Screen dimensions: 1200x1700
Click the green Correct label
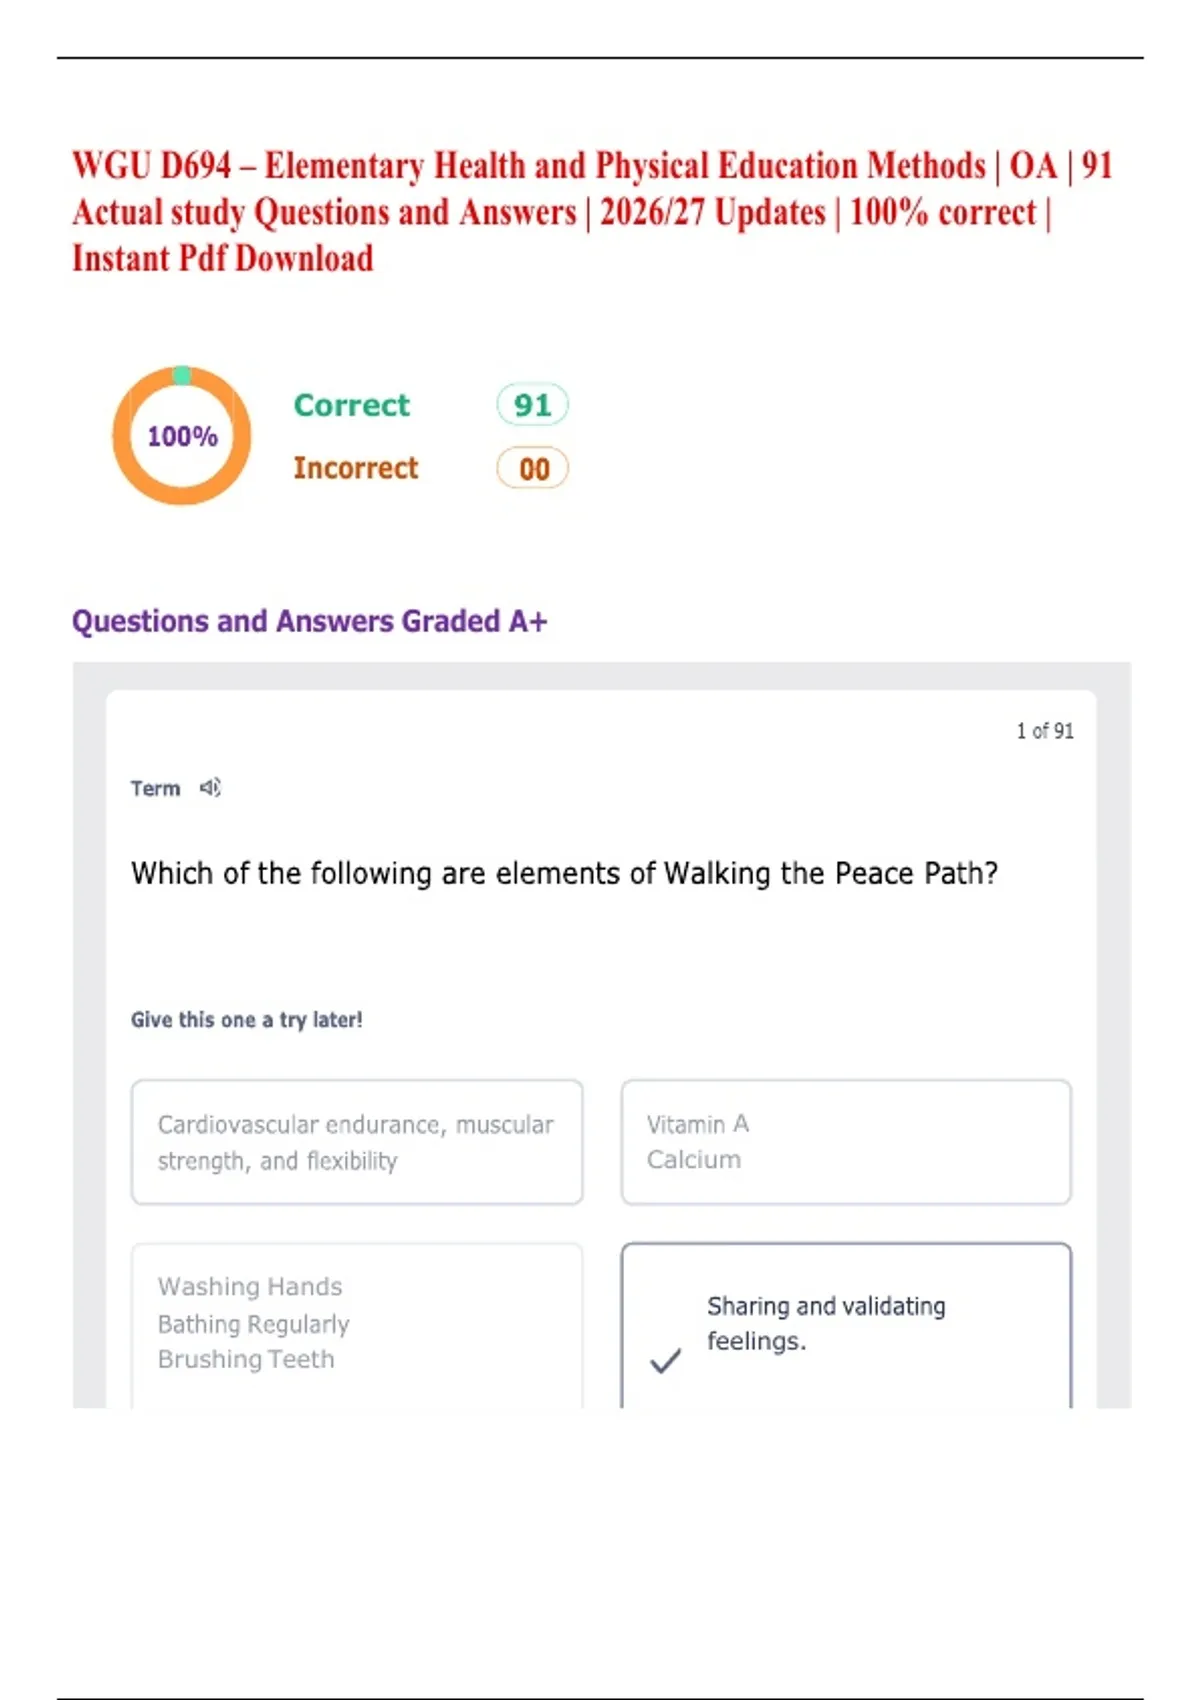pos(352,405)
